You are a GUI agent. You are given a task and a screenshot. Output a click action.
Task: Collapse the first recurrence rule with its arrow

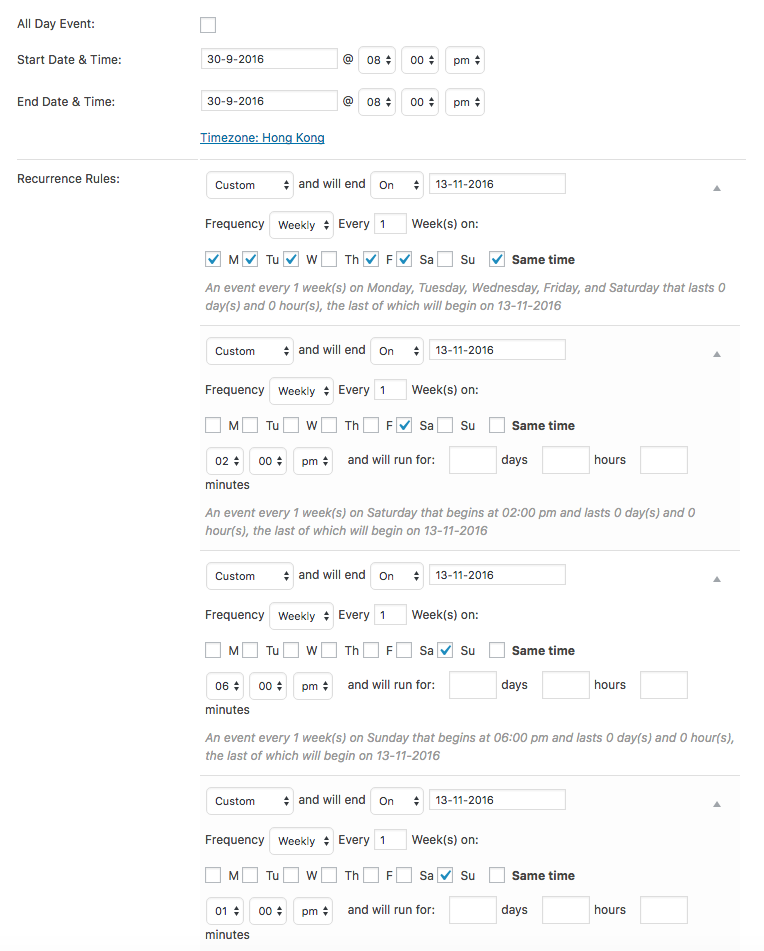pyautogui.click(x=716, y=188)
